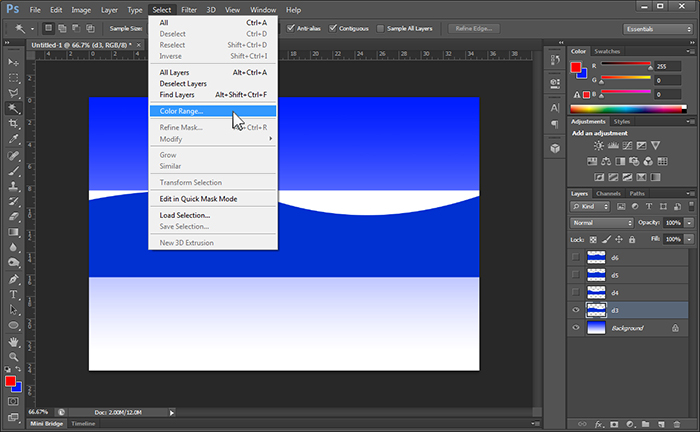The width and height of the screenshot is (700, 432).
Task: Select the Move tool
Action: click(x=14, y=62)
